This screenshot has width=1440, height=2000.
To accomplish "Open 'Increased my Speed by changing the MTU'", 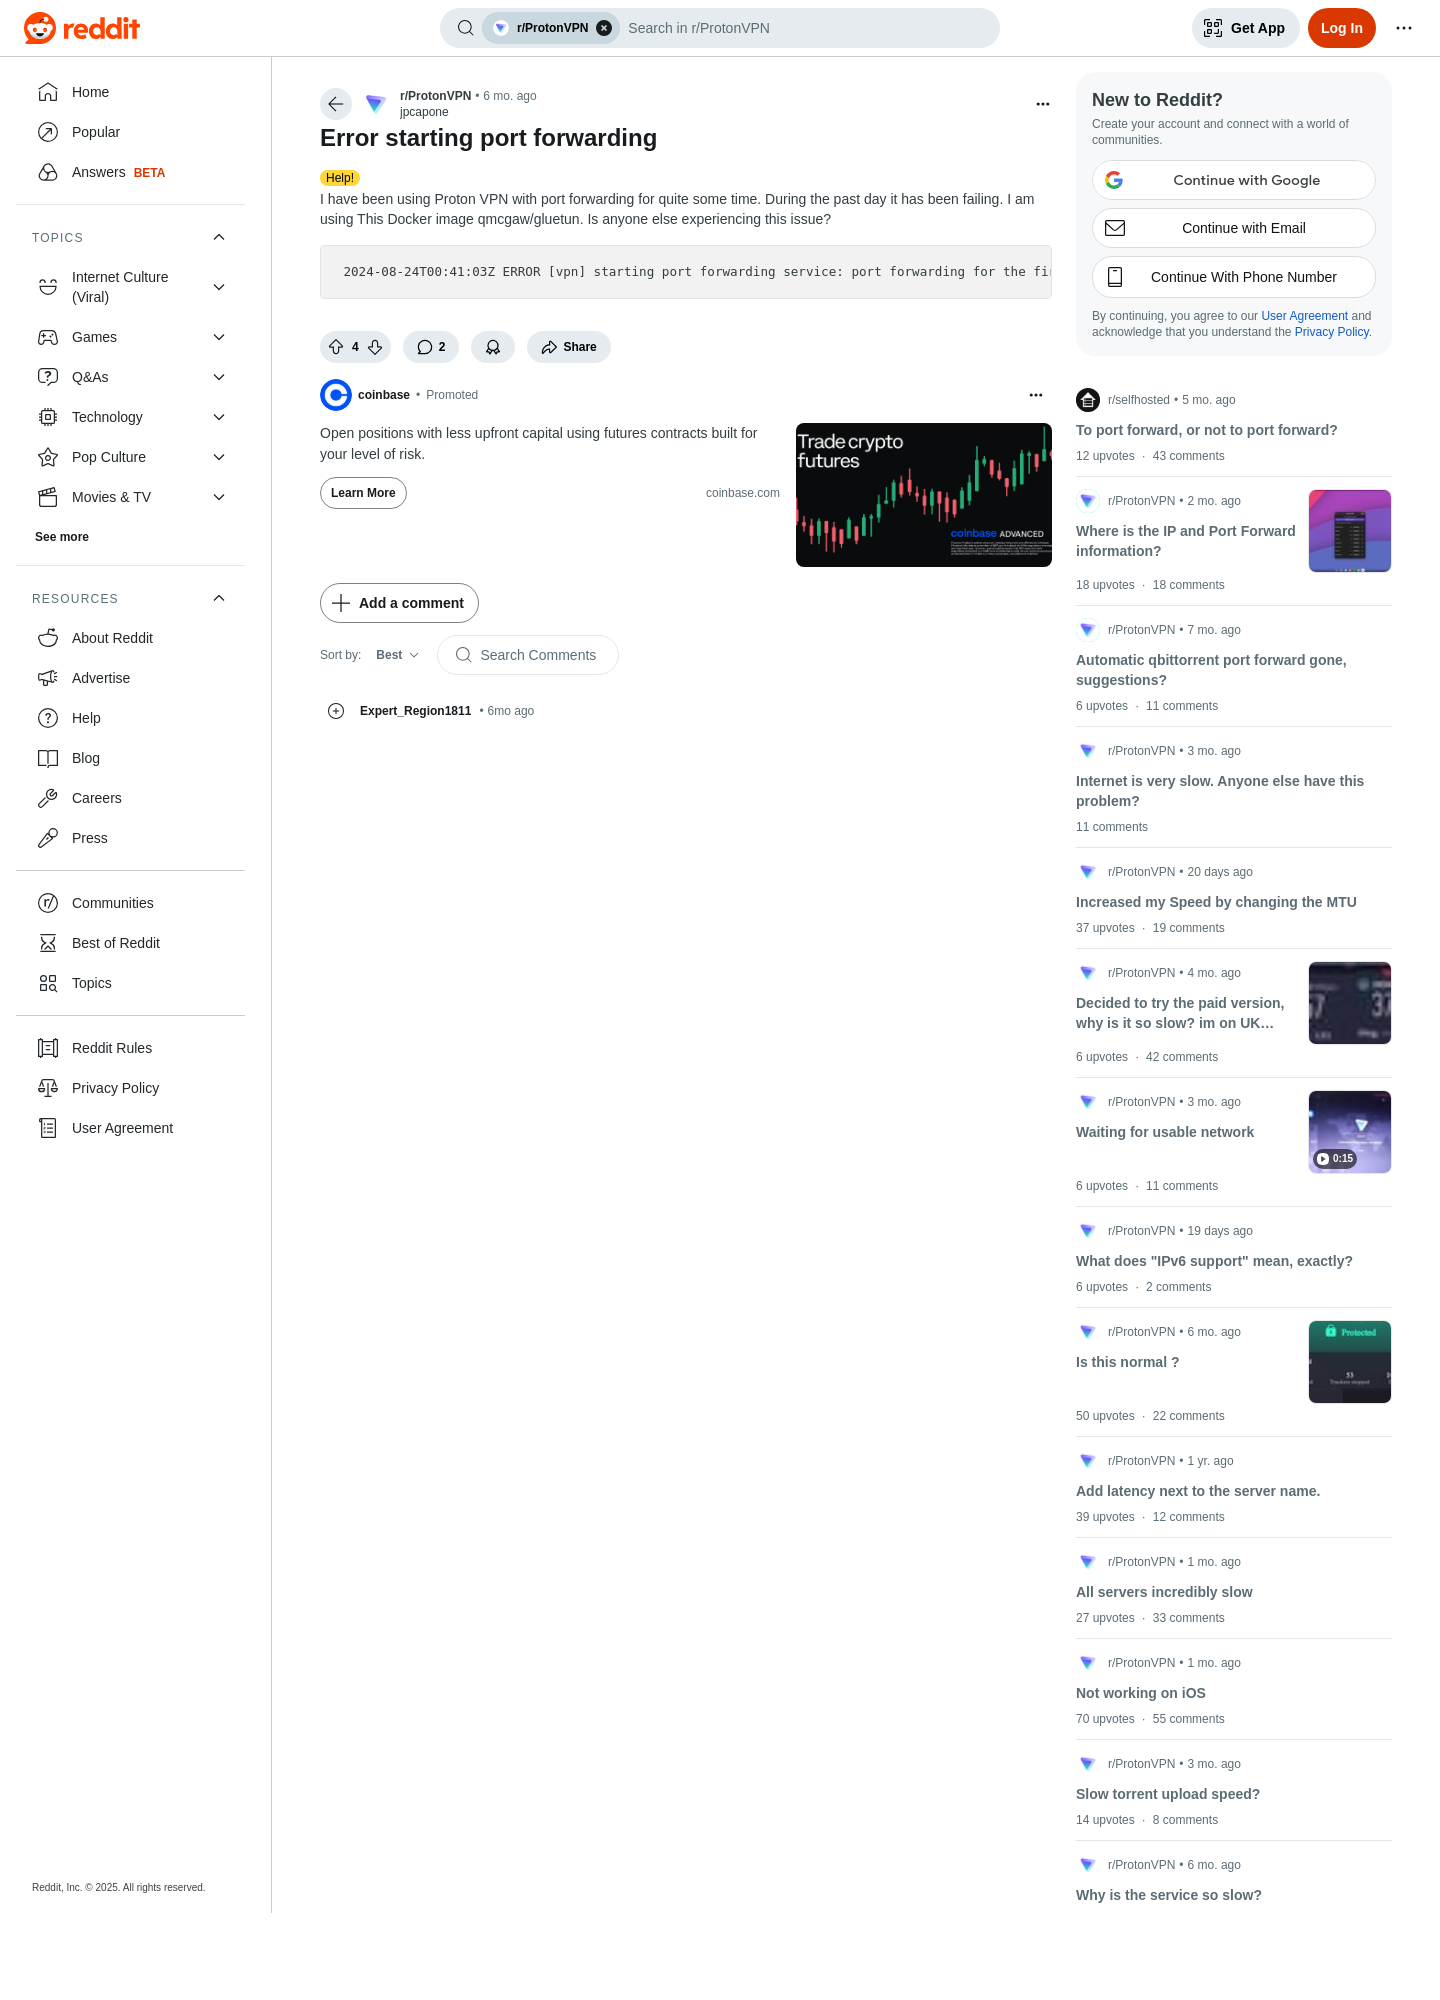I will [x=1216, y=902].
